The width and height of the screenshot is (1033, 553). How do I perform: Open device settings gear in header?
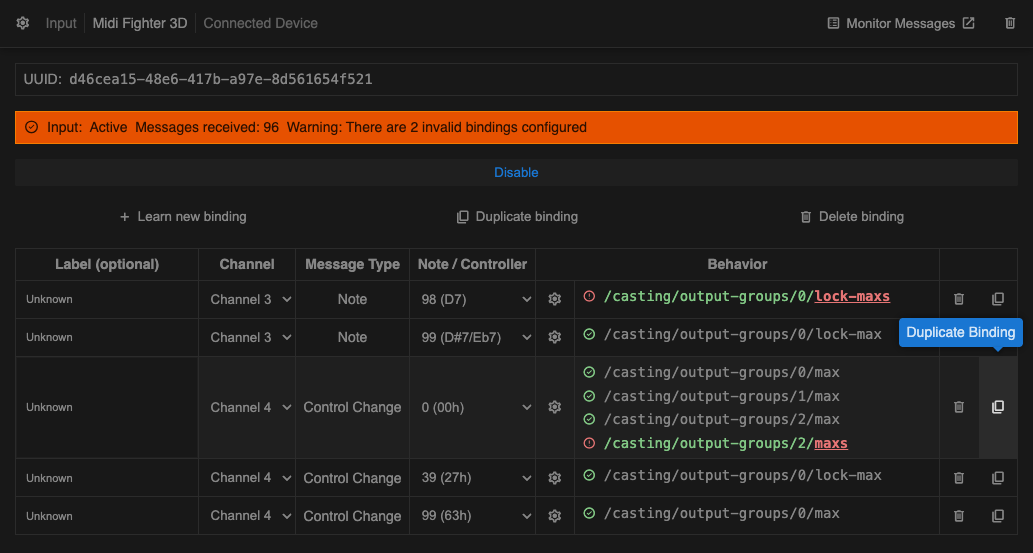pos(22,23)
